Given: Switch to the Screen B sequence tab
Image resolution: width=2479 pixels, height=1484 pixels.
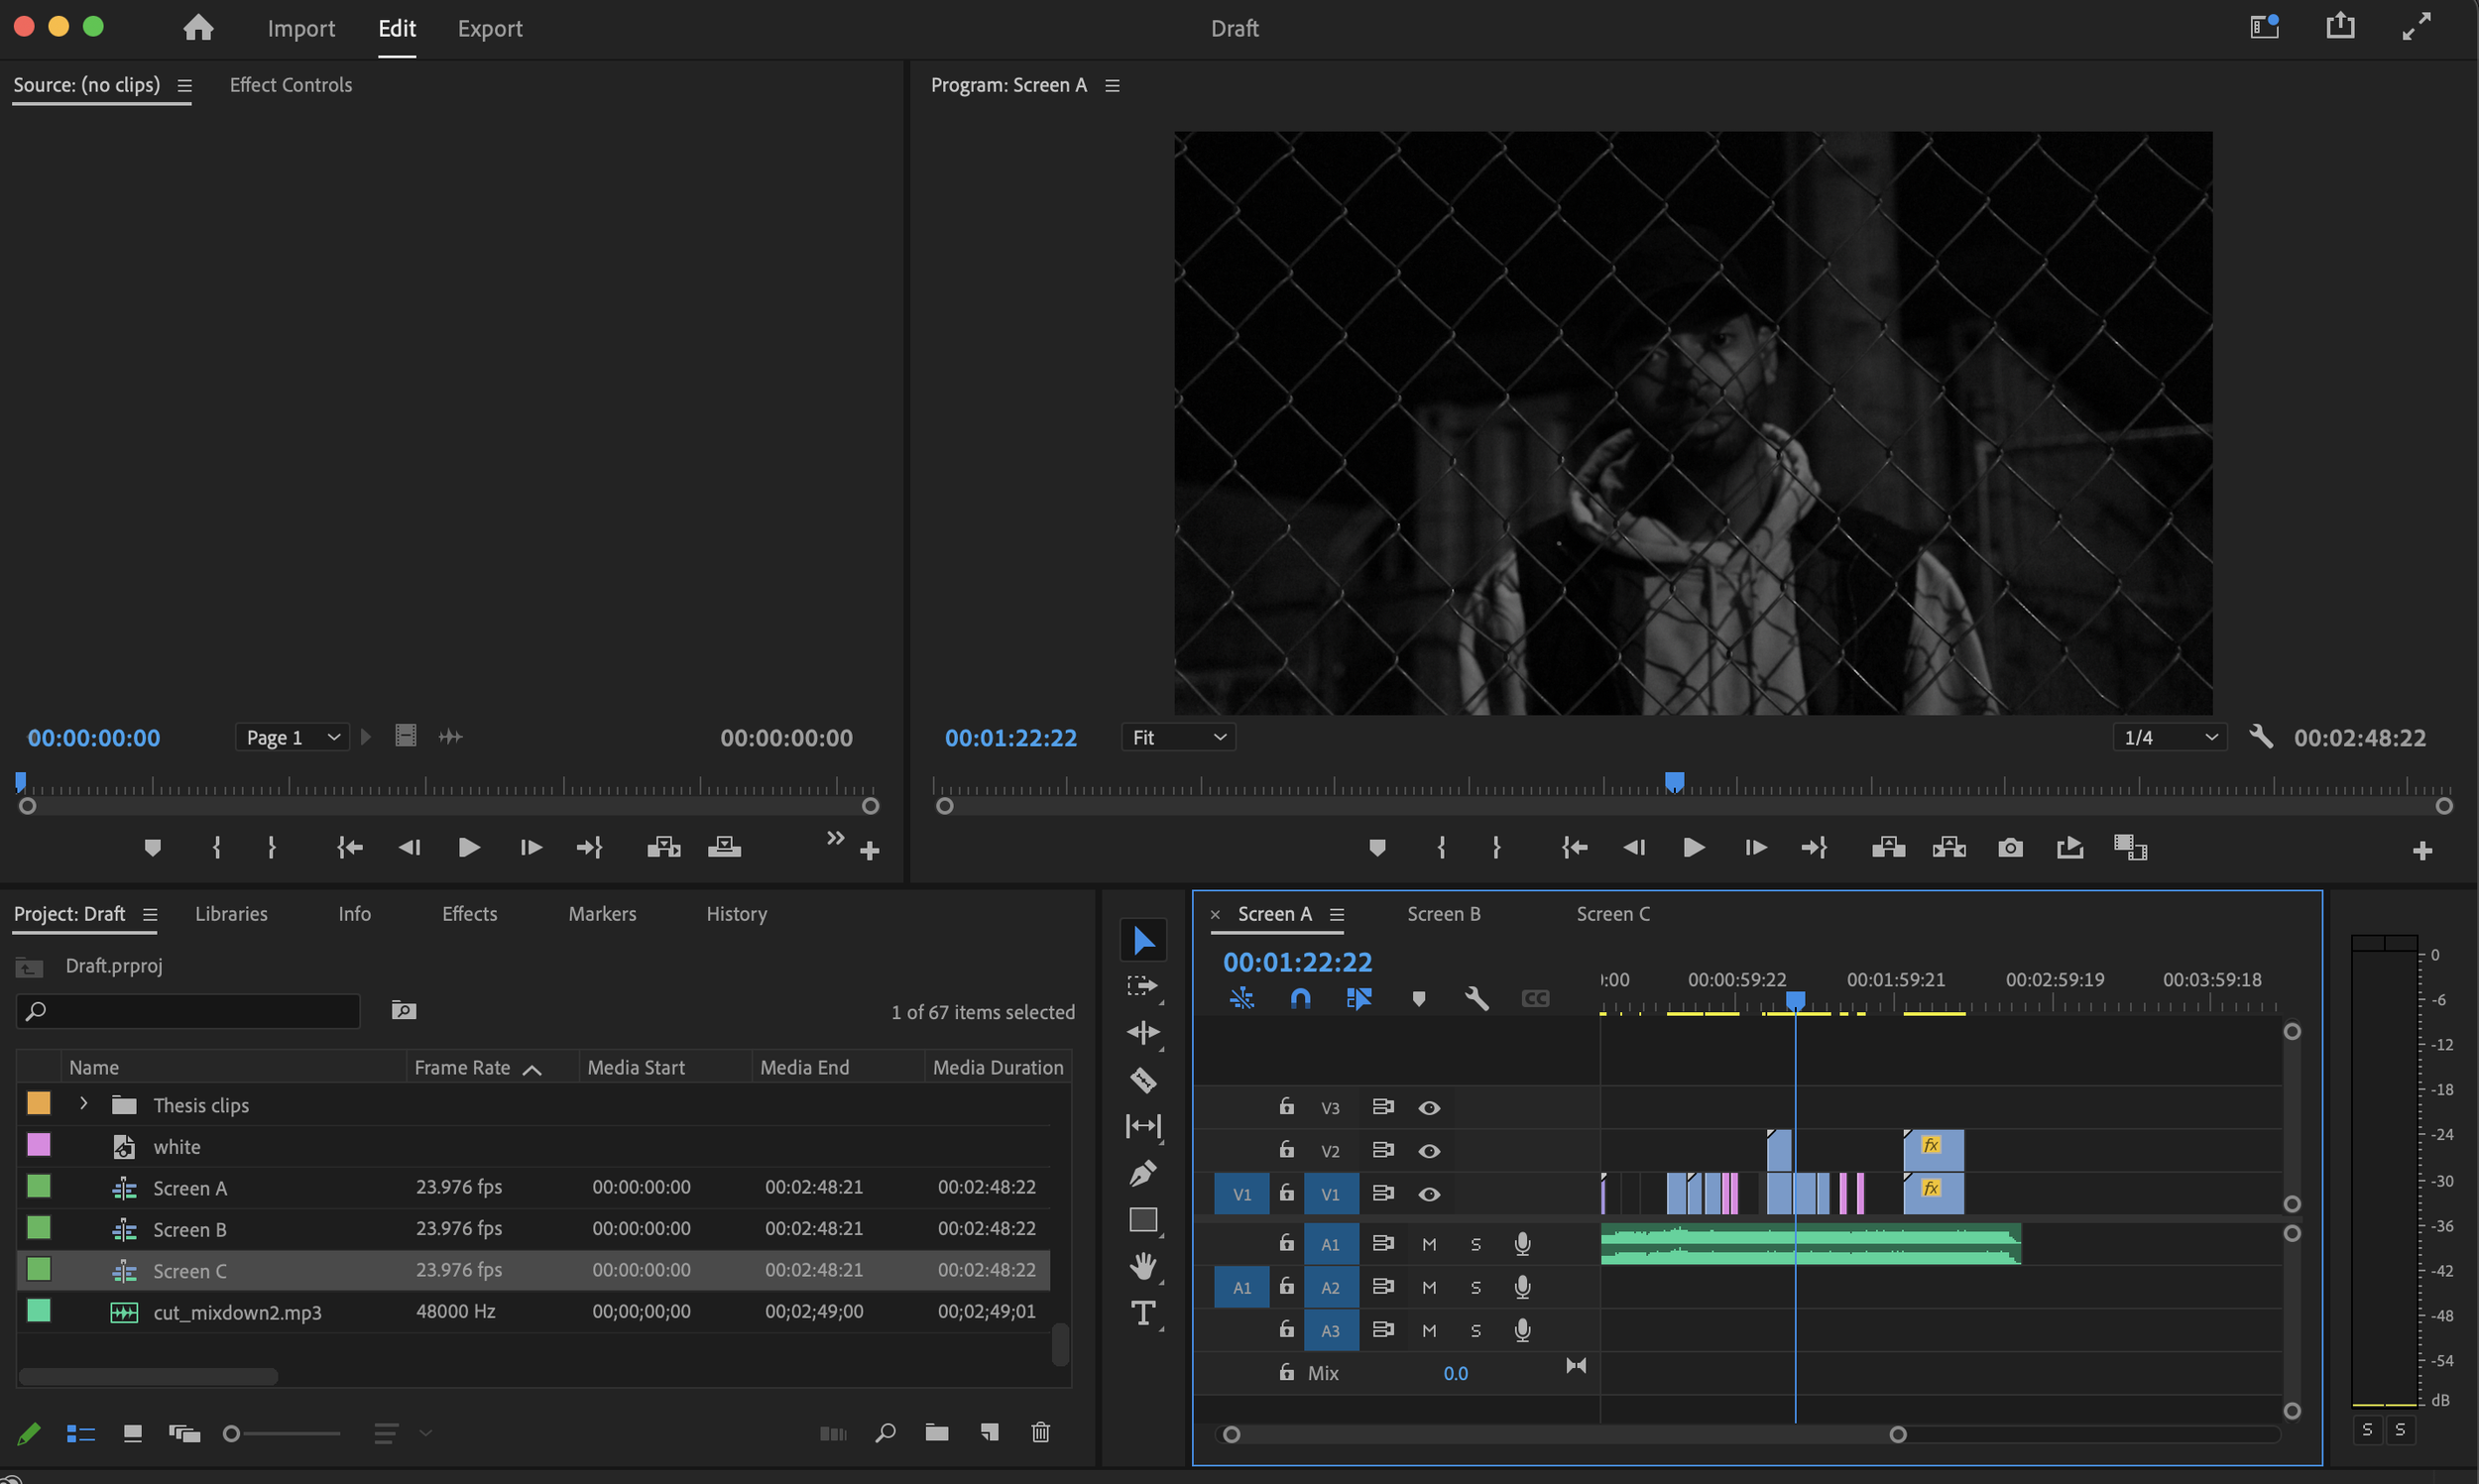Looking at the screenshot, I should click(x=1443, y=914).
